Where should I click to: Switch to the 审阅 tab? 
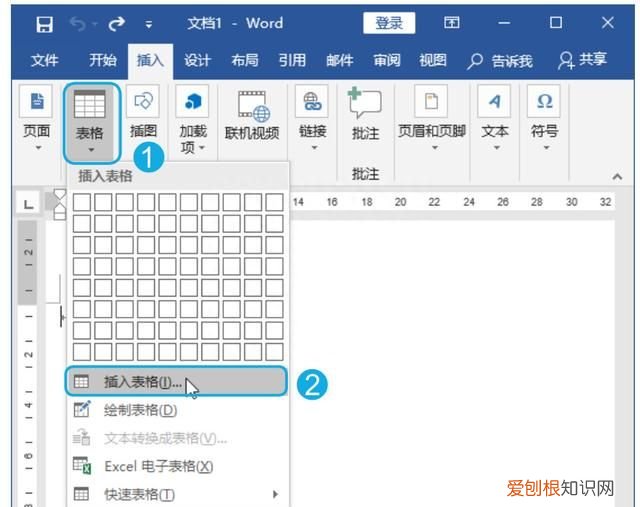(x=387, y=61)
